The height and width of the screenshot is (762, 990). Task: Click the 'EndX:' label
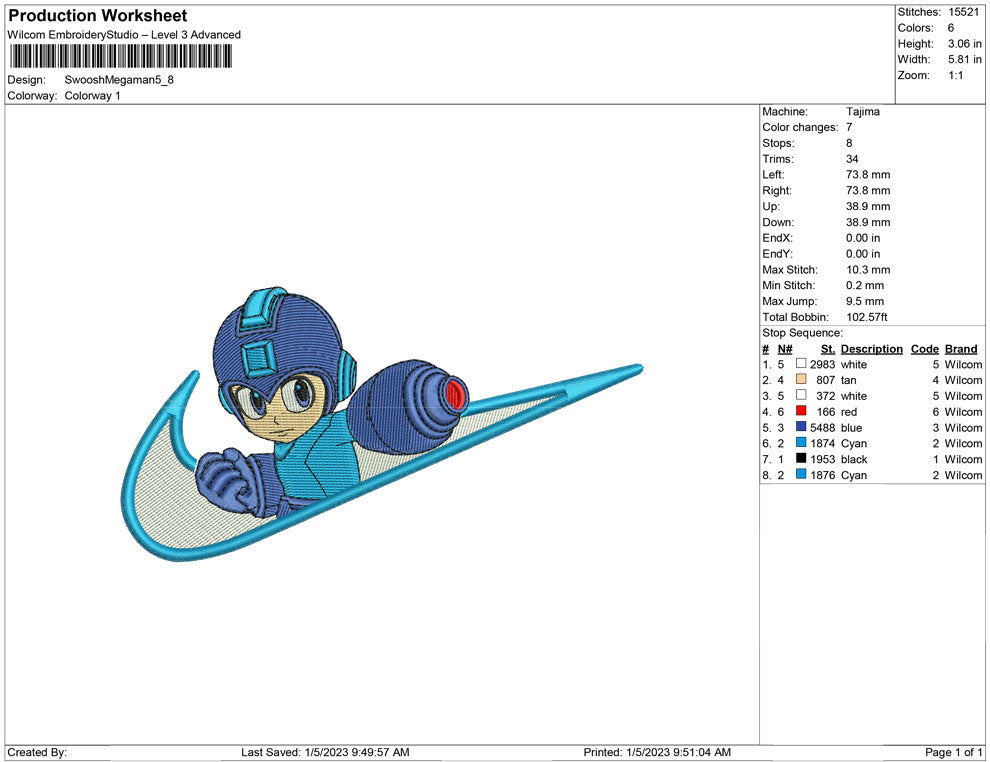pyautogui.click(x=777, y=237)
